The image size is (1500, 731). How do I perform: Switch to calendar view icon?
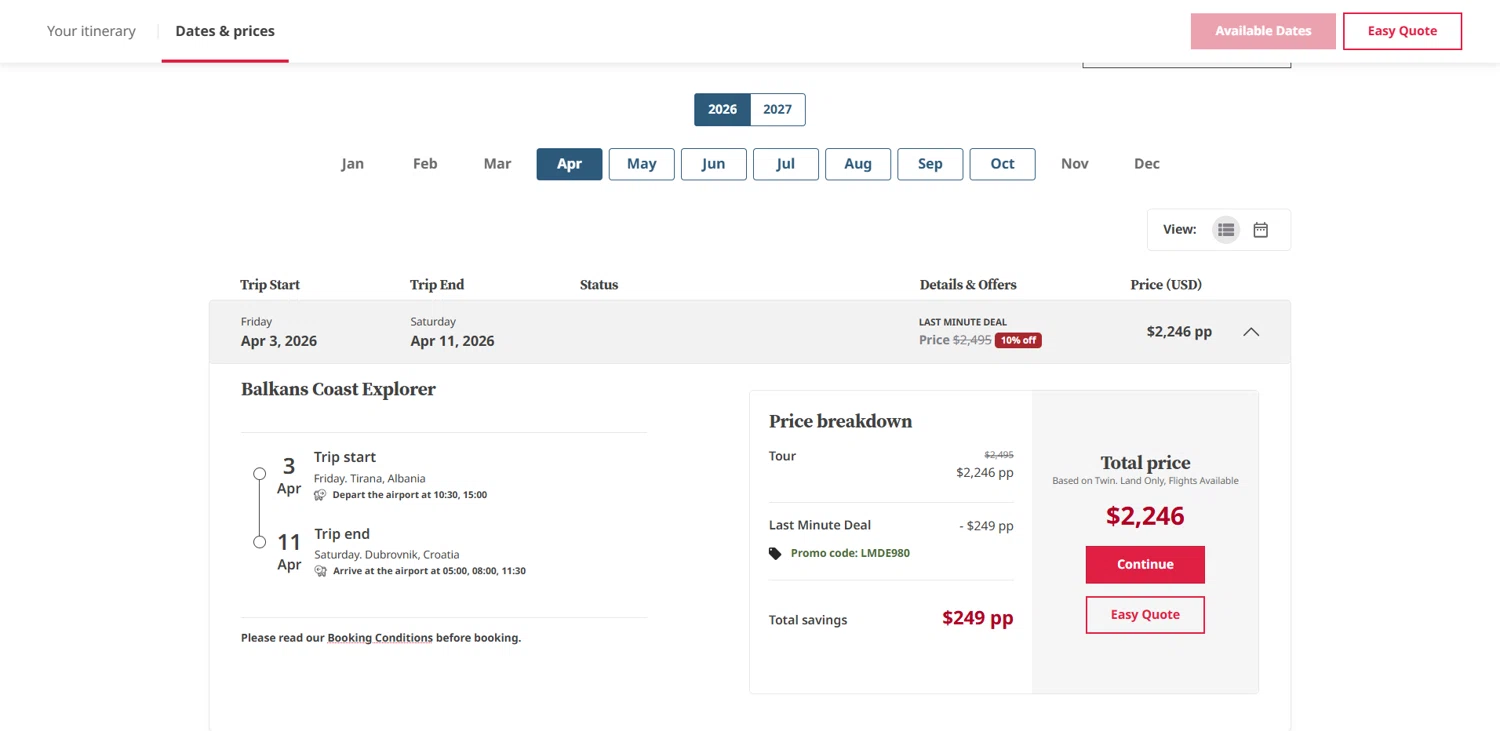pos(1261,230)
